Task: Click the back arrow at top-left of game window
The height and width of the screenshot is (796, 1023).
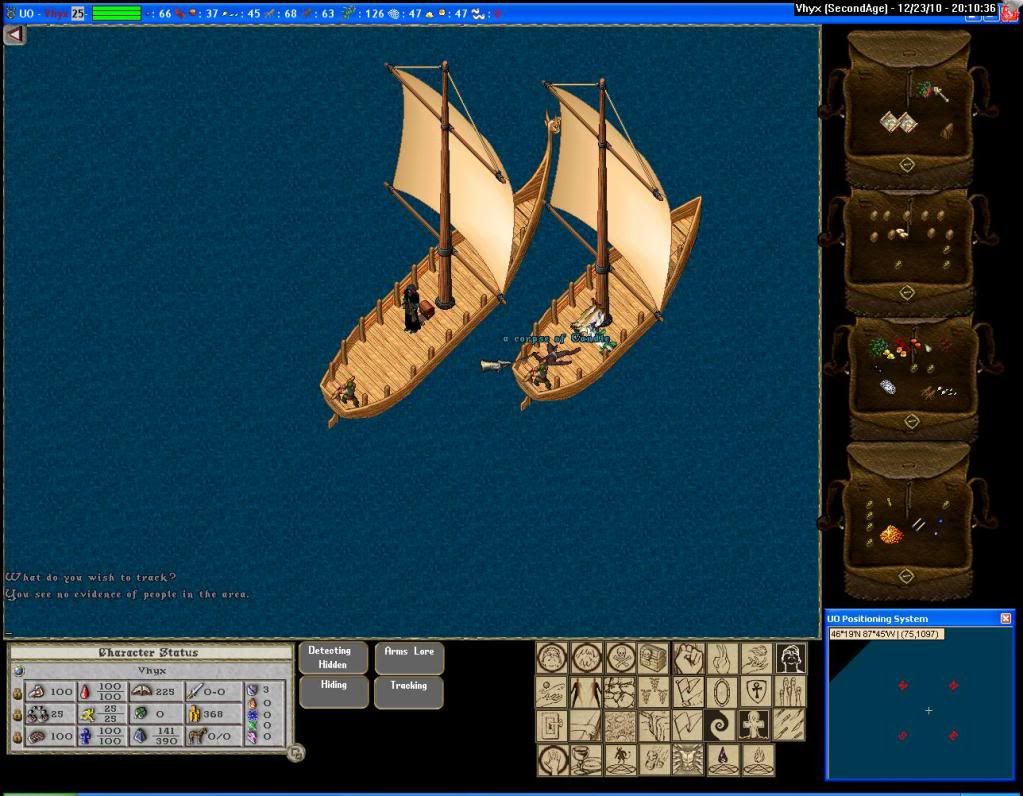Action: [x=14, y=35]
